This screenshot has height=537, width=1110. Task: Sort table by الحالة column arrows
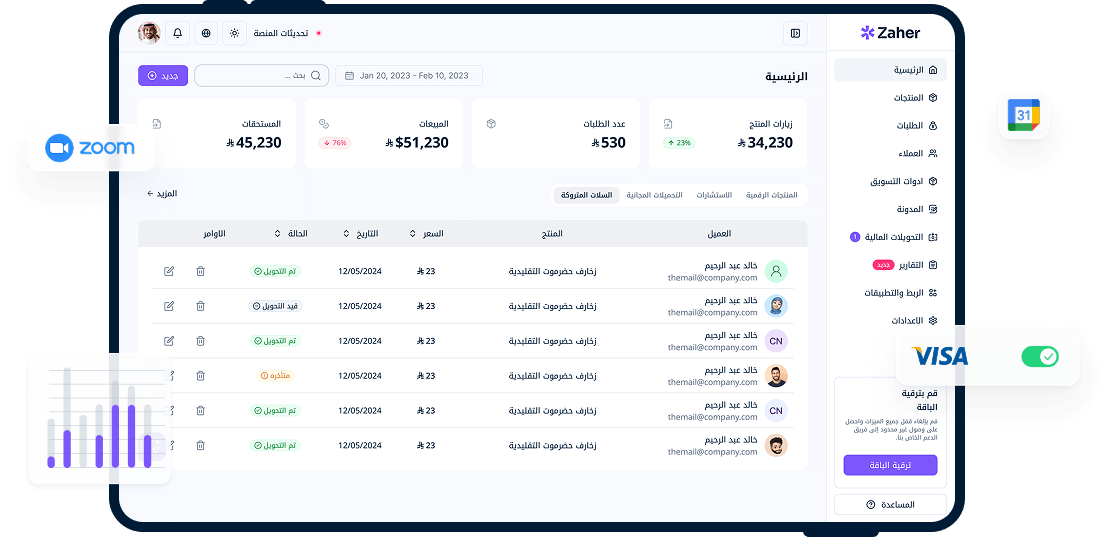click(277, 234)
